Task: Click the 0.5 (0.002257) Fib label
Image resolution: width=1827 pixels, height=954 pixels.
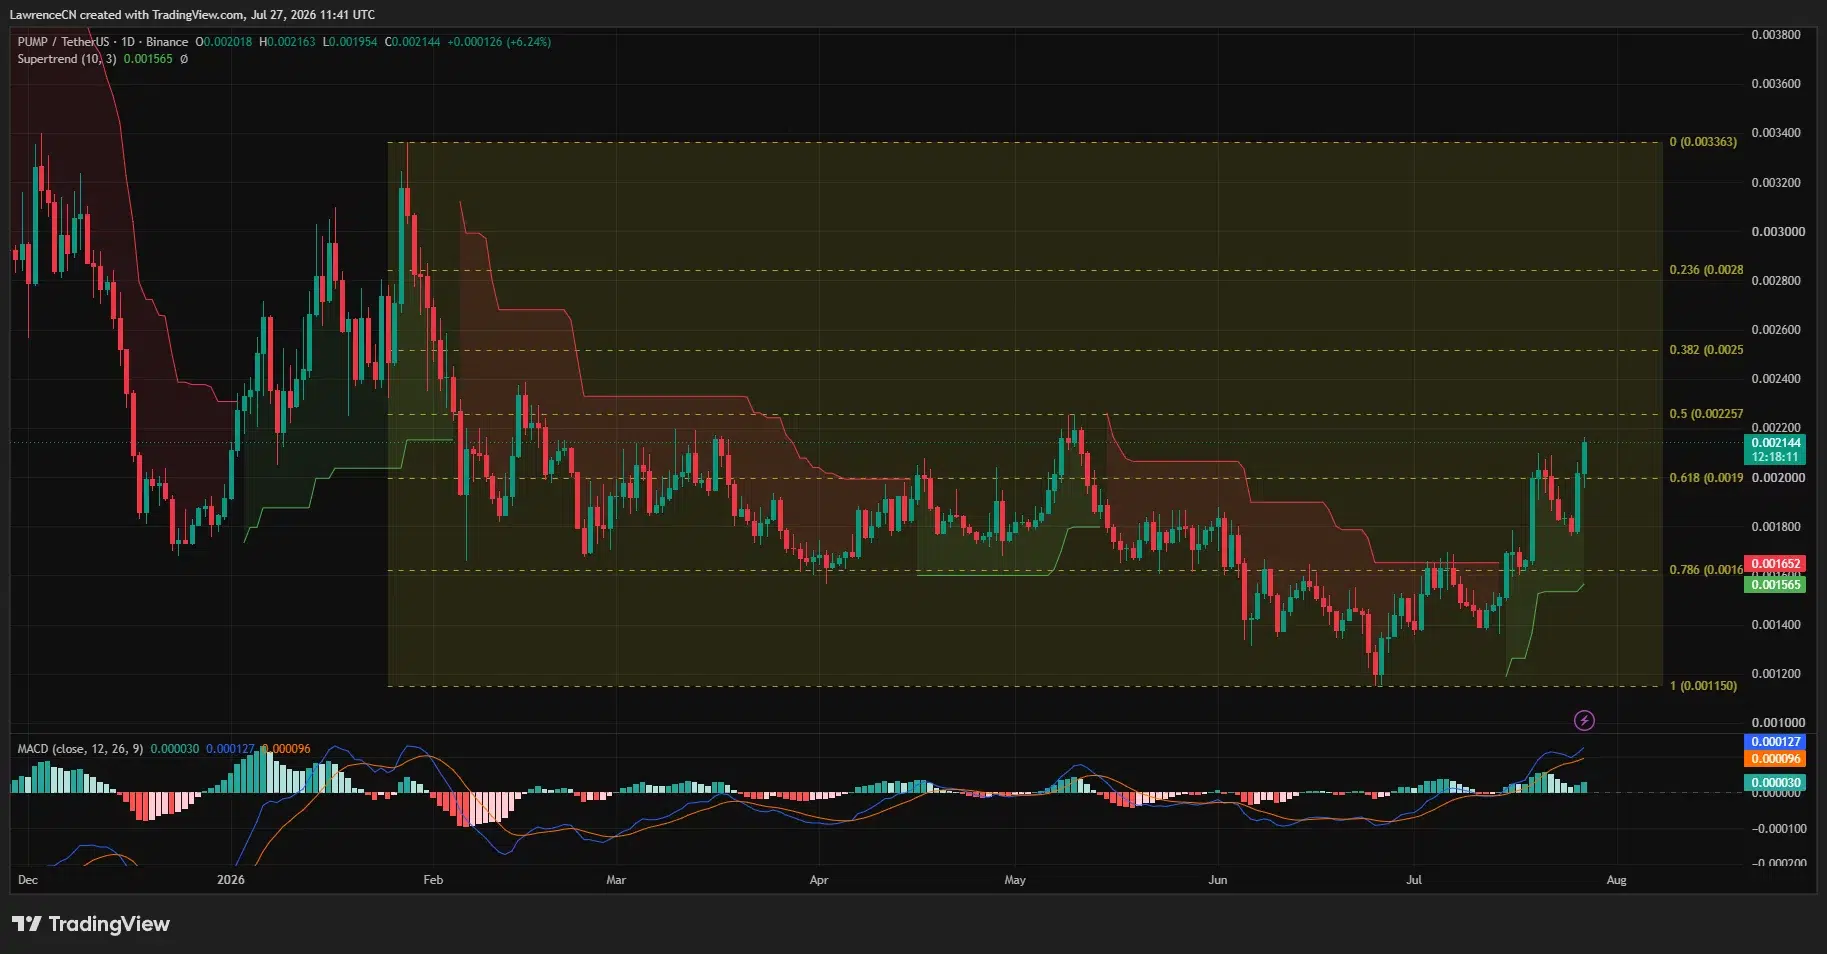Action: [x=1706, y=414]
